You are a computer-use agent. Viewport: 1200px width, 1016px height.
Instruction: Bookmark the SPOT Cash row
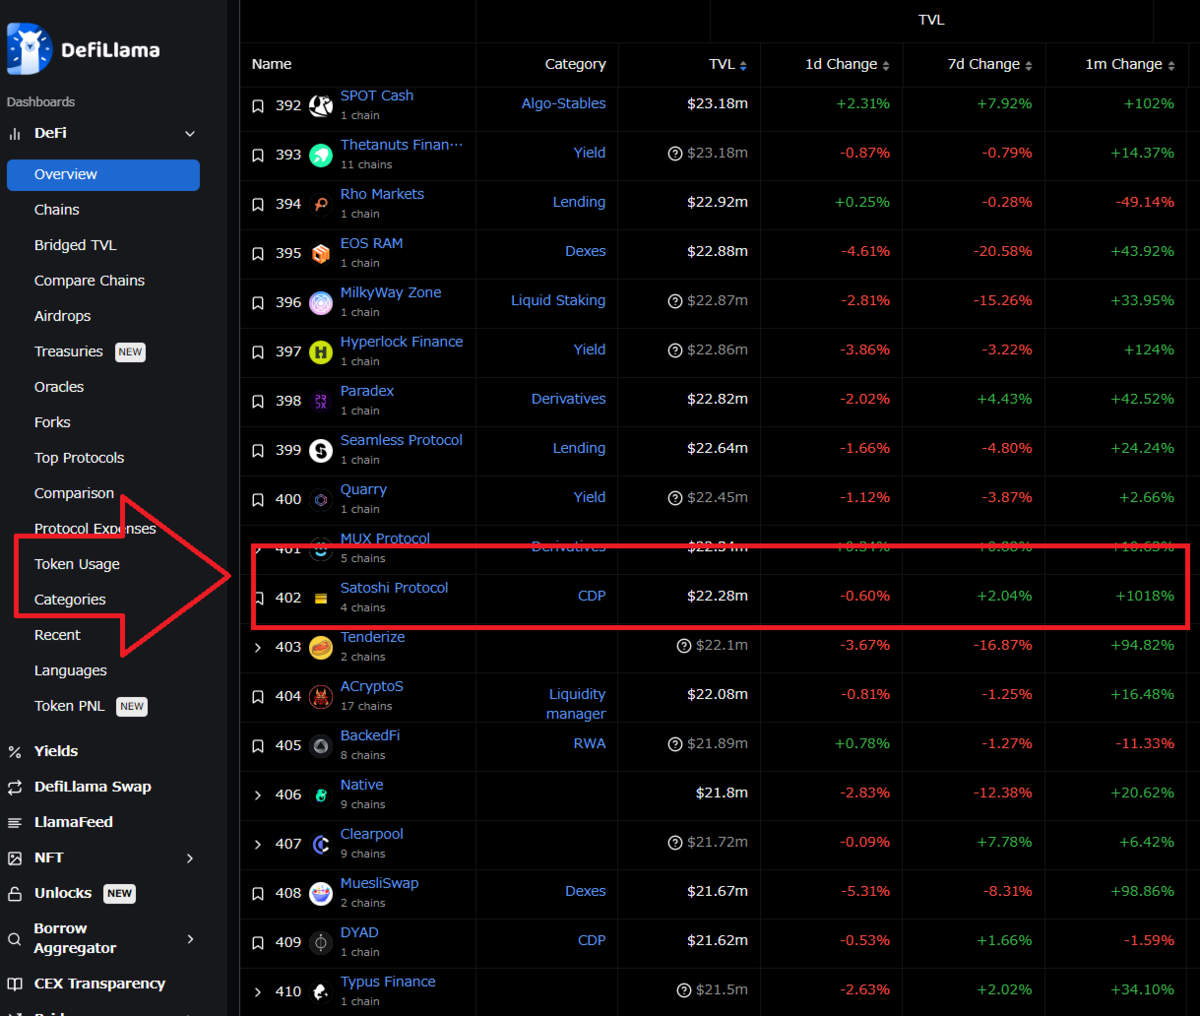258,105
